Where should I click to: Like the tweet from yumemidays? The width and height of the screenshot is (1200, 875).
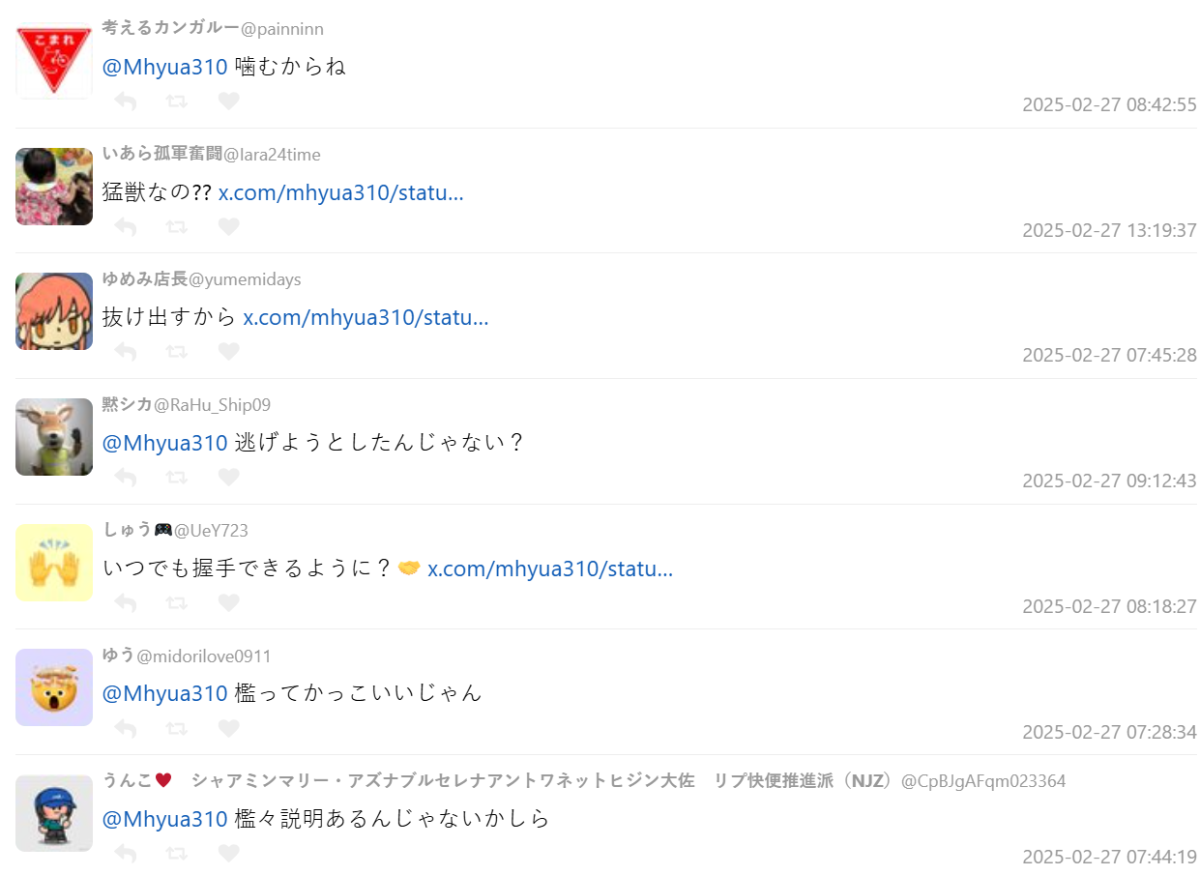tap(229, 352)
